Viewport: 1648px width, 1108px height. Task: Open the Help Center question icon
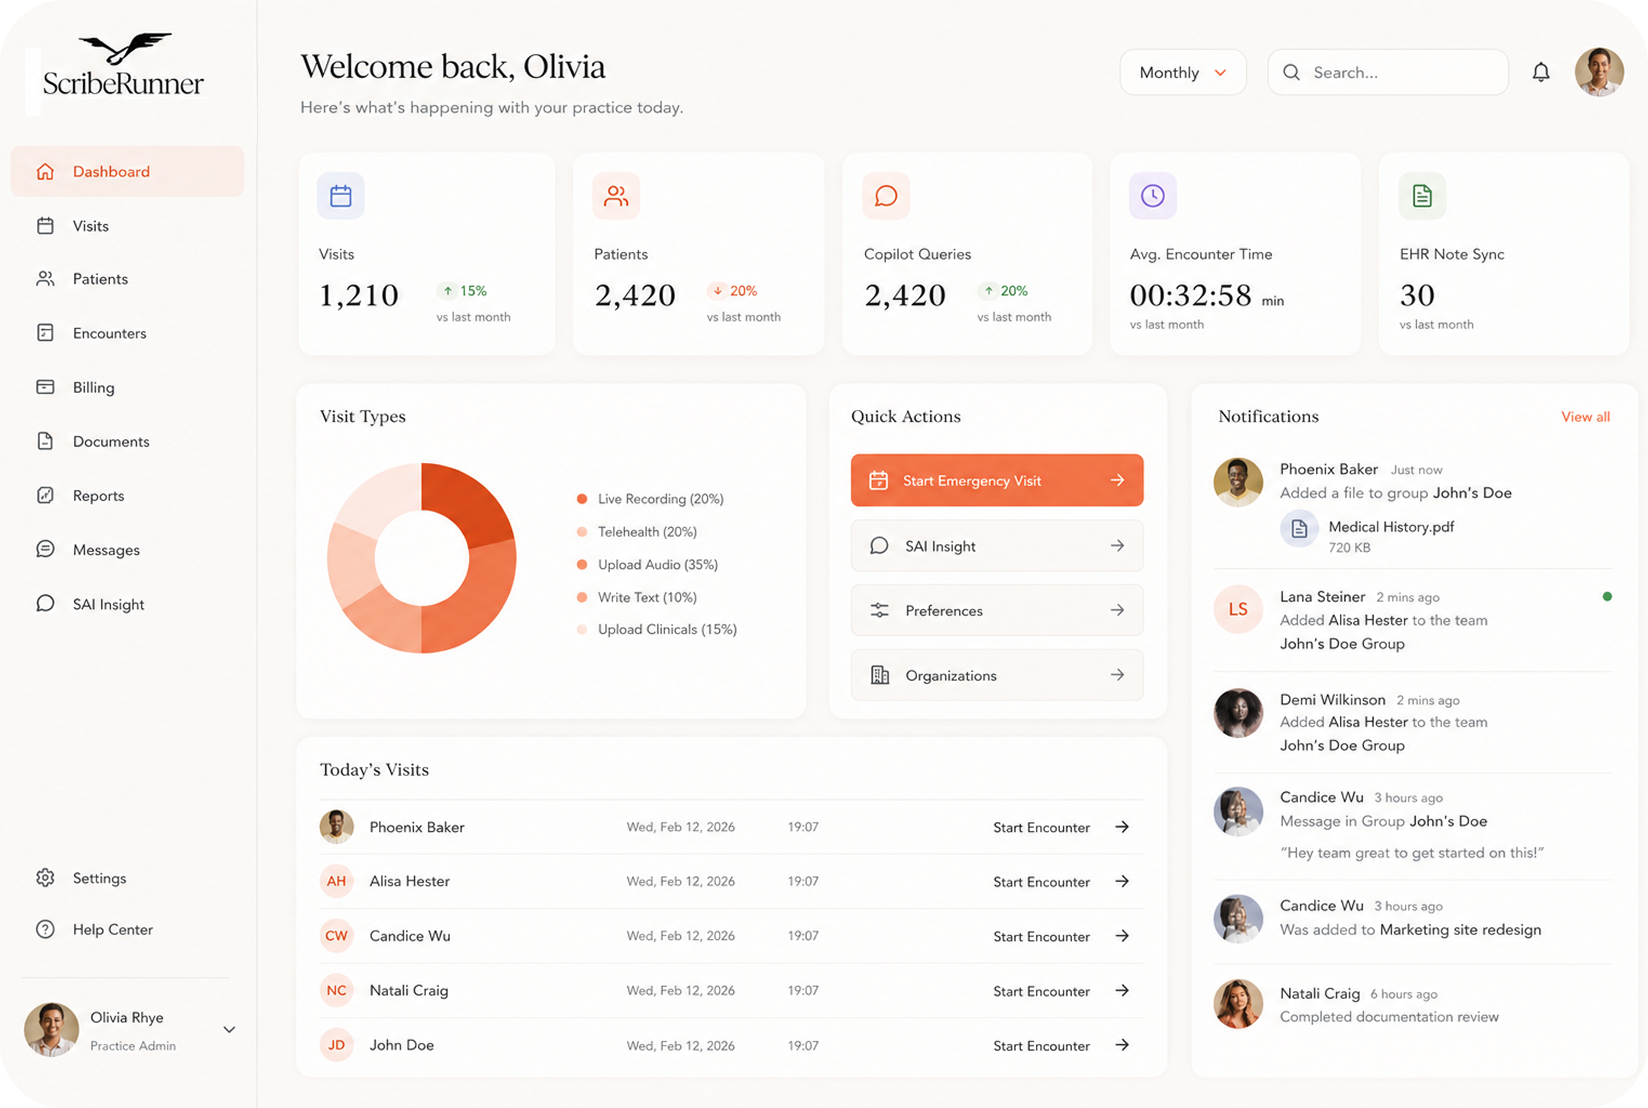(x=45, y=929)
